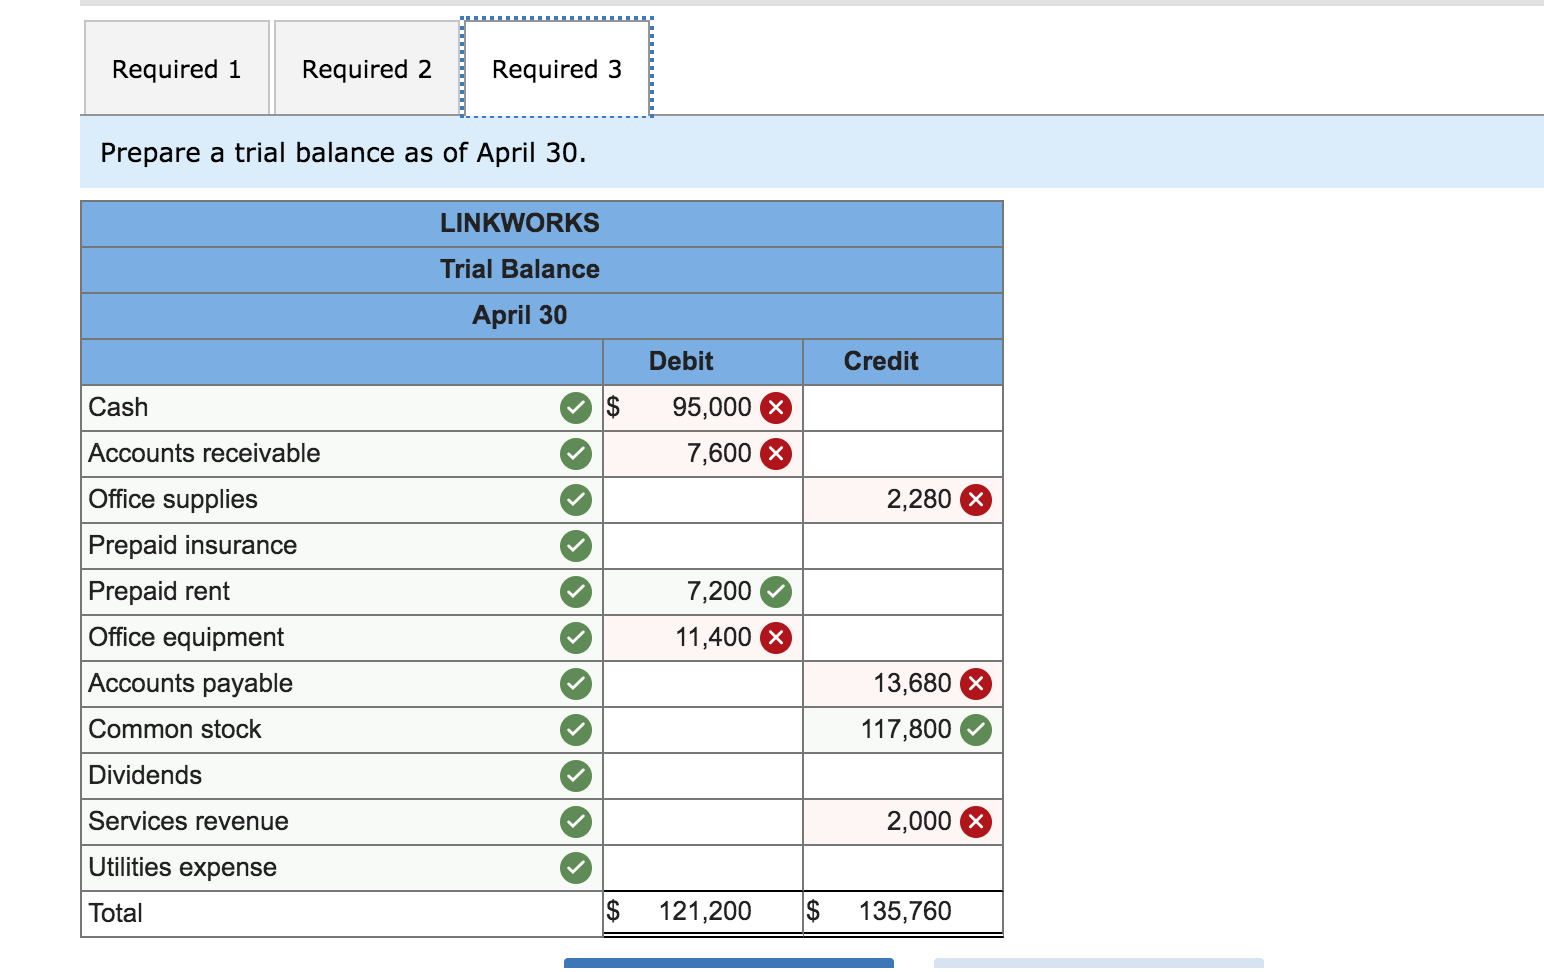
Task: Edit the Services revenue credit 2,000
Action: tap(903, 822)
